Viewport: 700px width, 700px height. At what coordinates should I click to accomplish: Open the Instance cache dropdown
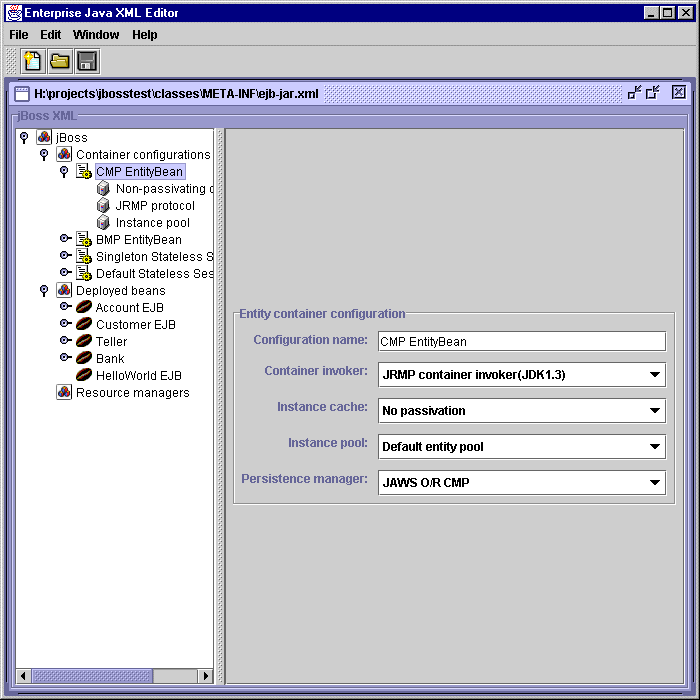pyautogui.click(x=654, y=411)
